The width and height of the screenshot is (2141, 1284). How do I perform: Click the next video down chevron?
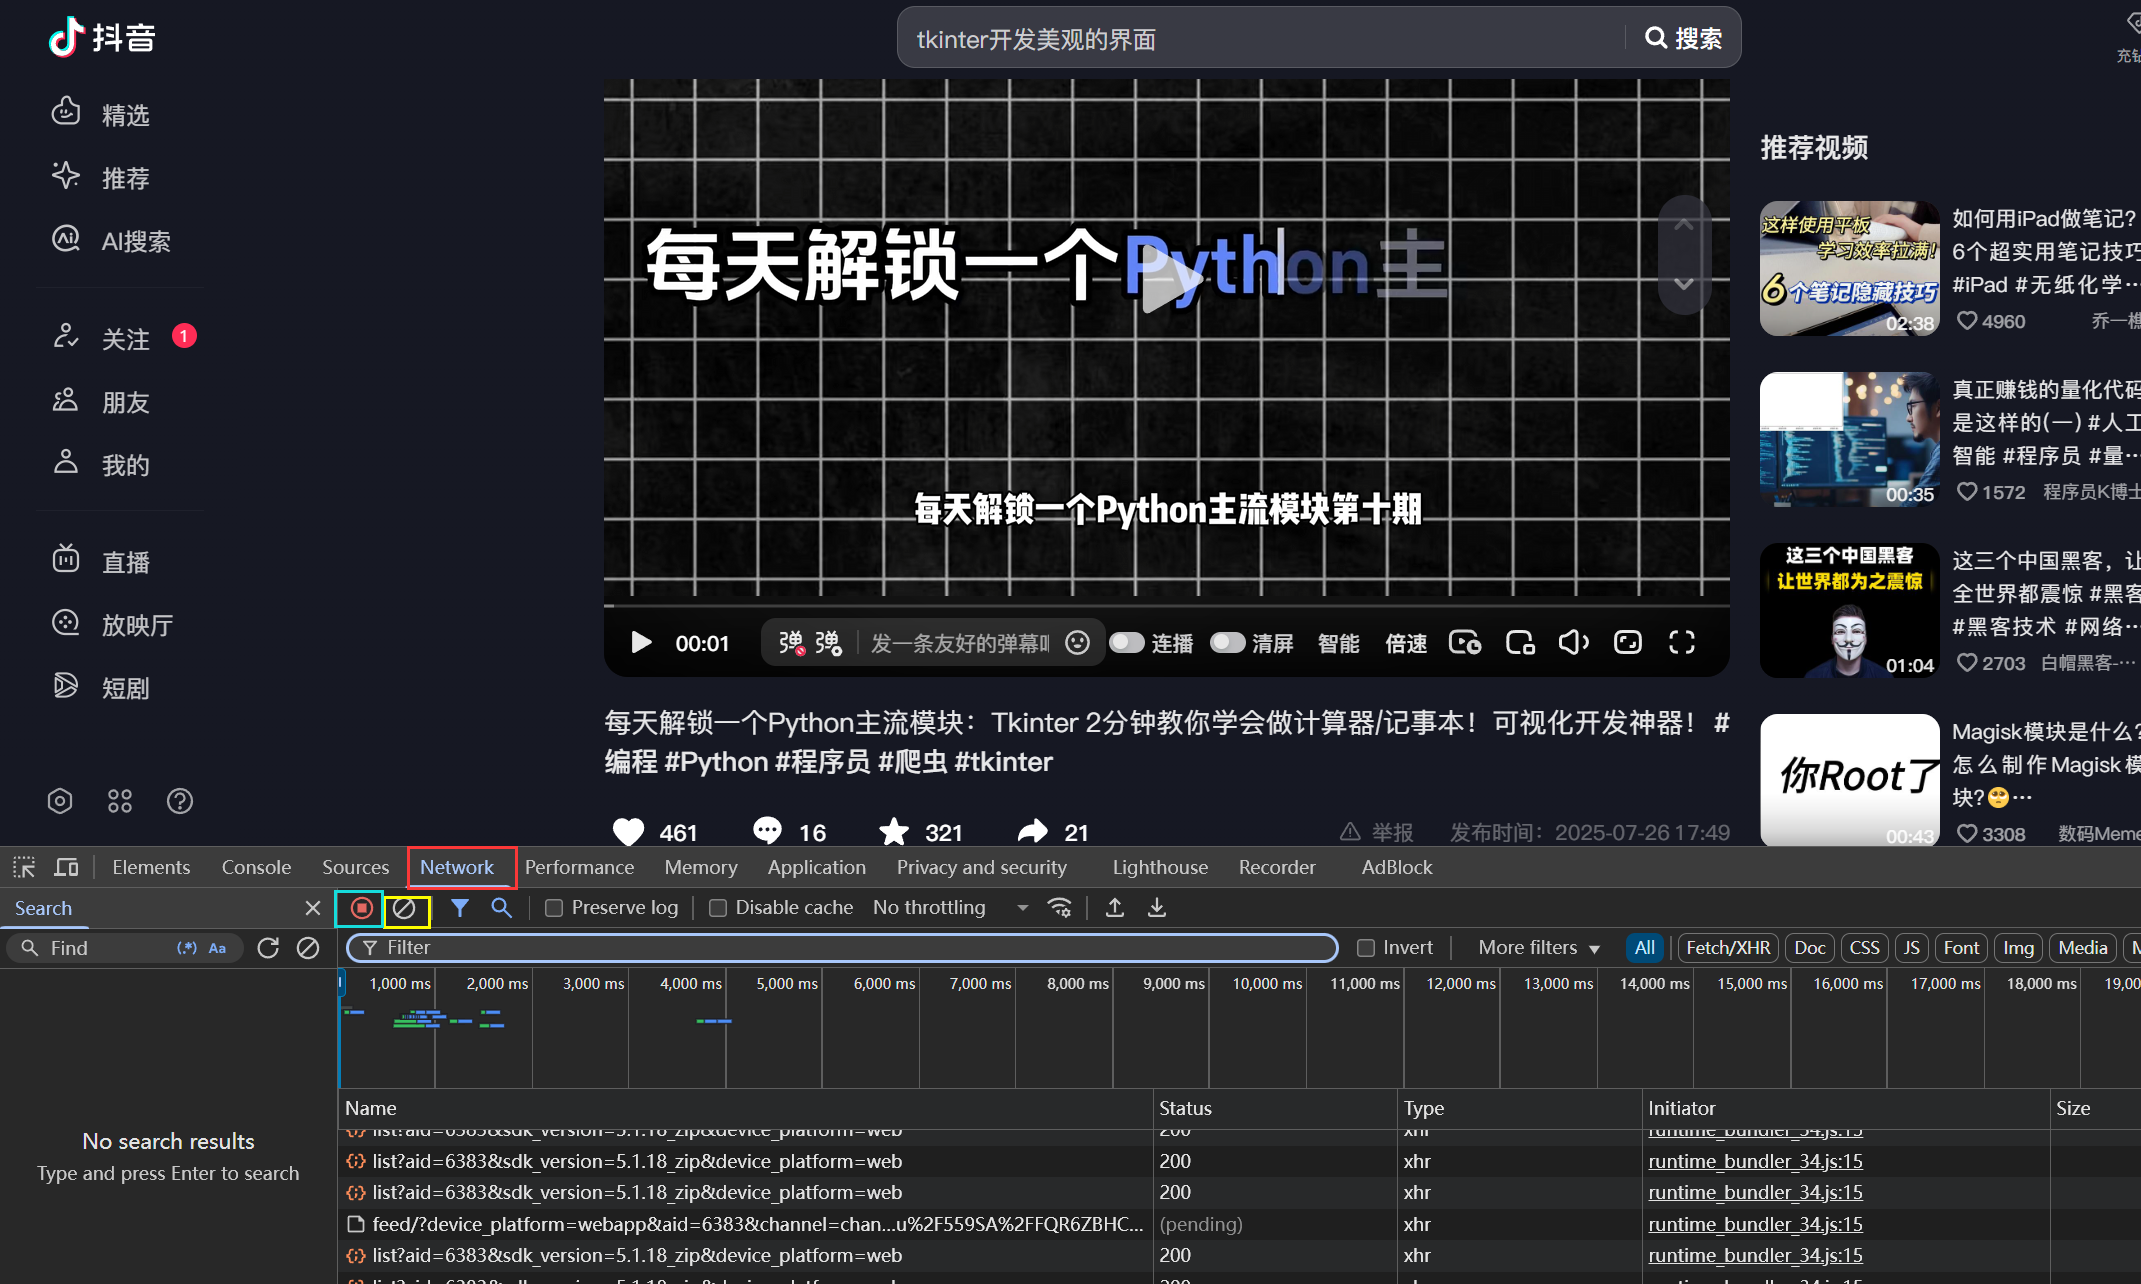[1684, 284]
